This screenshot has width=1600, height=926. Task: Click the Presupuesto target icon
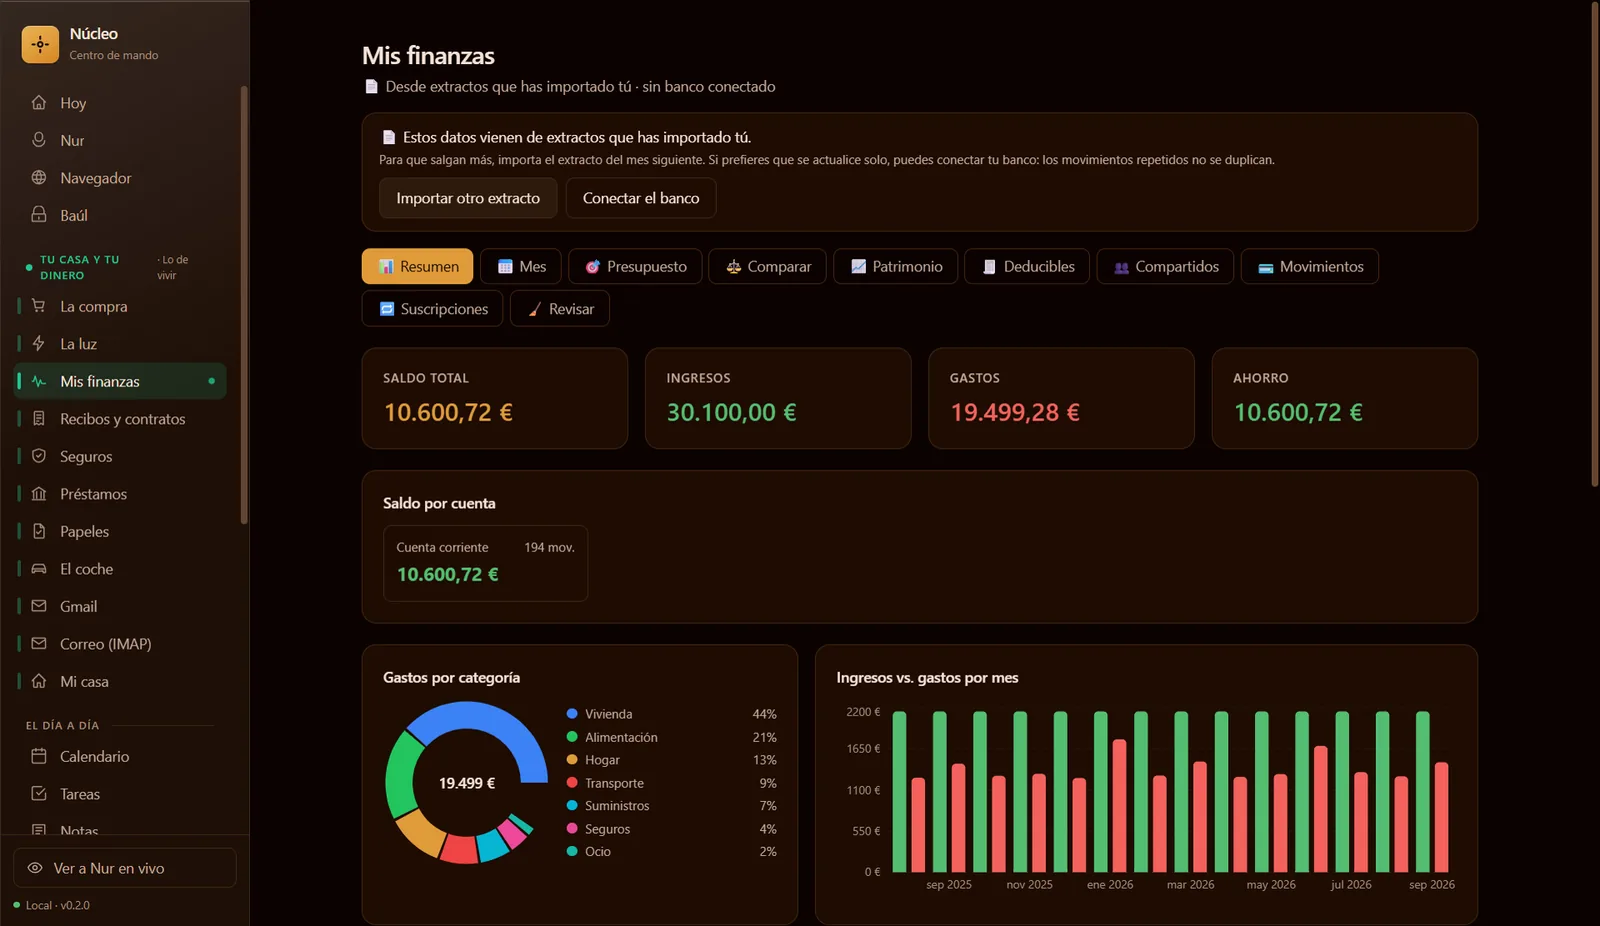(x=592, y=267)
